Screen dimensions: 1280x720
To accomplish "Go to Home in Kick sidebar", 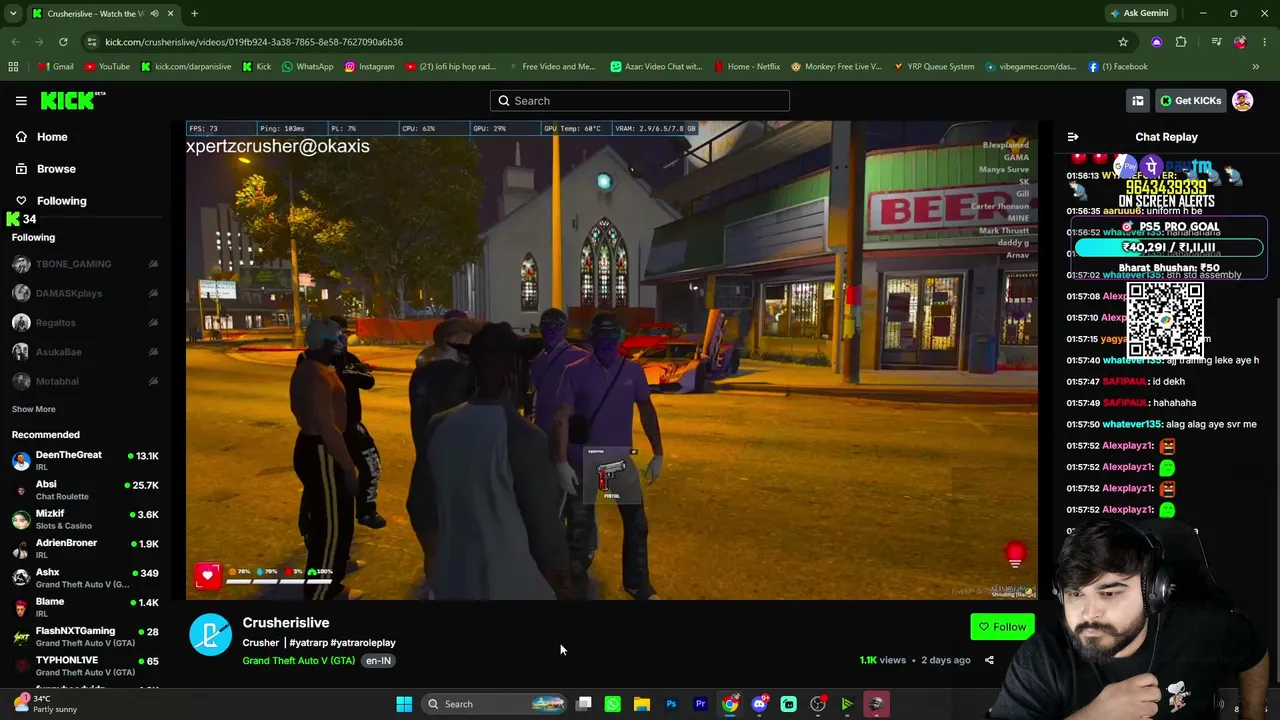I will click(52, 137).
